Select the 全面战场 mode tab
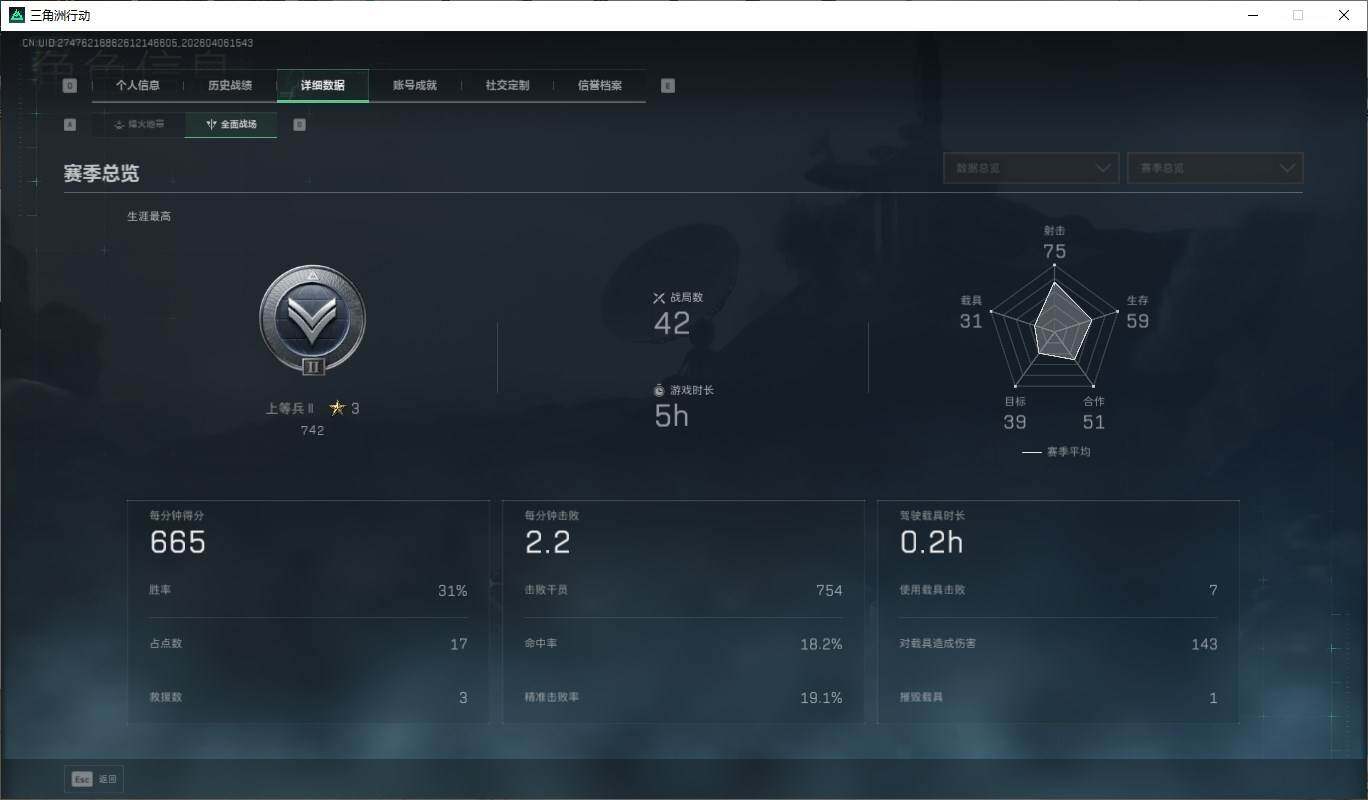1368x800 pixels. pos(231,125)
